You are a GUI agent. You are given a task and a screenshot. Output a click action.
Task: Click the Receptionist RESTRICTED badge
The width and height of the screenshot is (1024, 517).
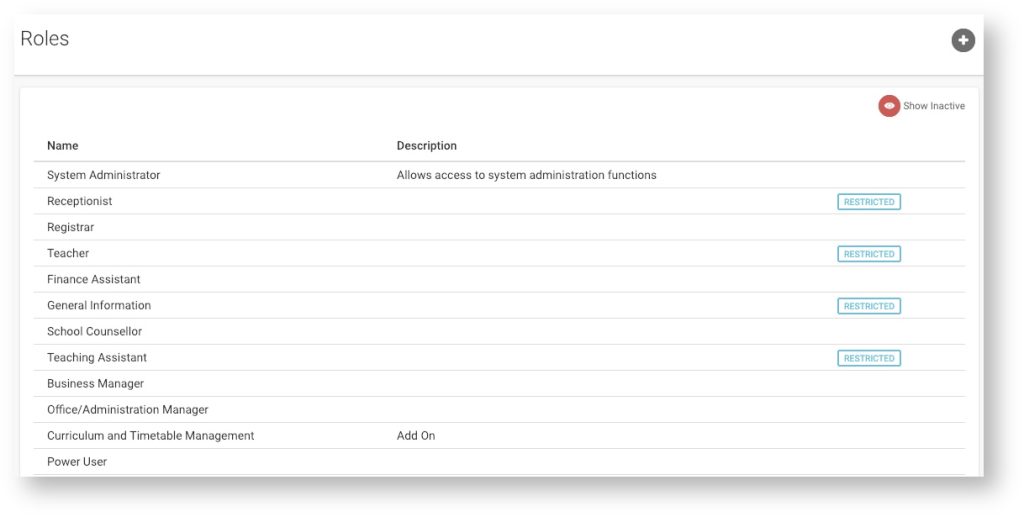click(x=869, y=202)
